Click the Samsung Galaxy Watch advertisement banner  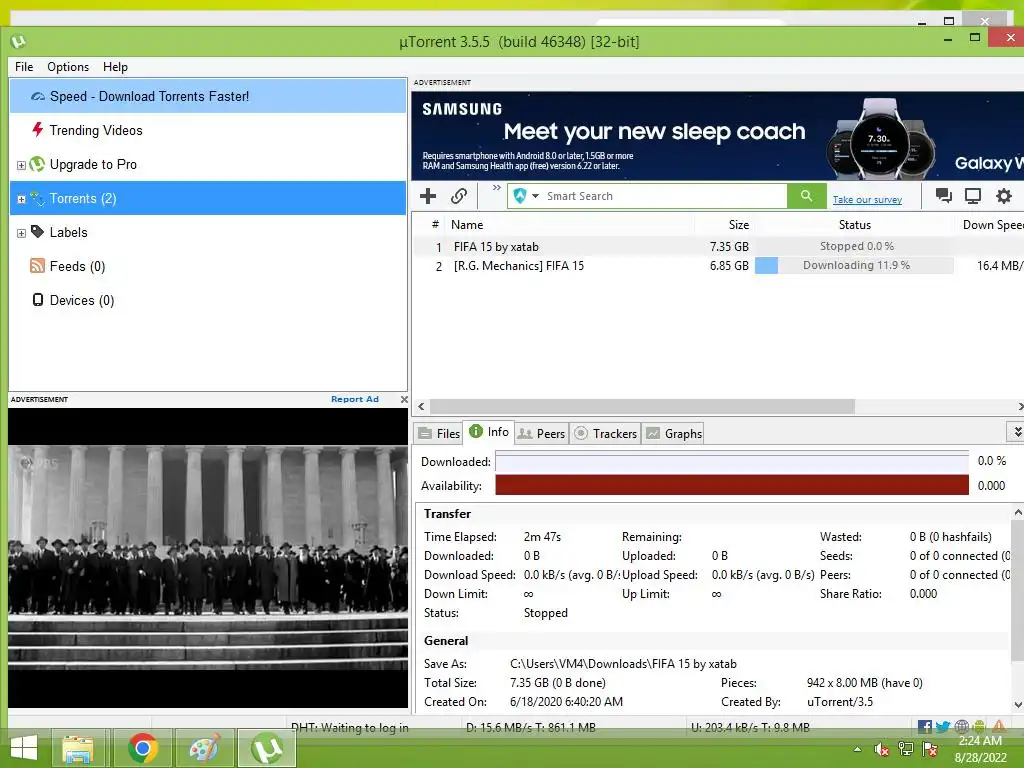[x=718, y=136]
